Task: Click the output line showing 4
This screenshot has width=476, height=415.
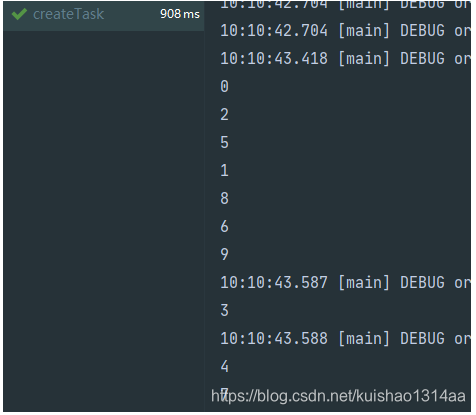Action: click(x=225, y=366)
